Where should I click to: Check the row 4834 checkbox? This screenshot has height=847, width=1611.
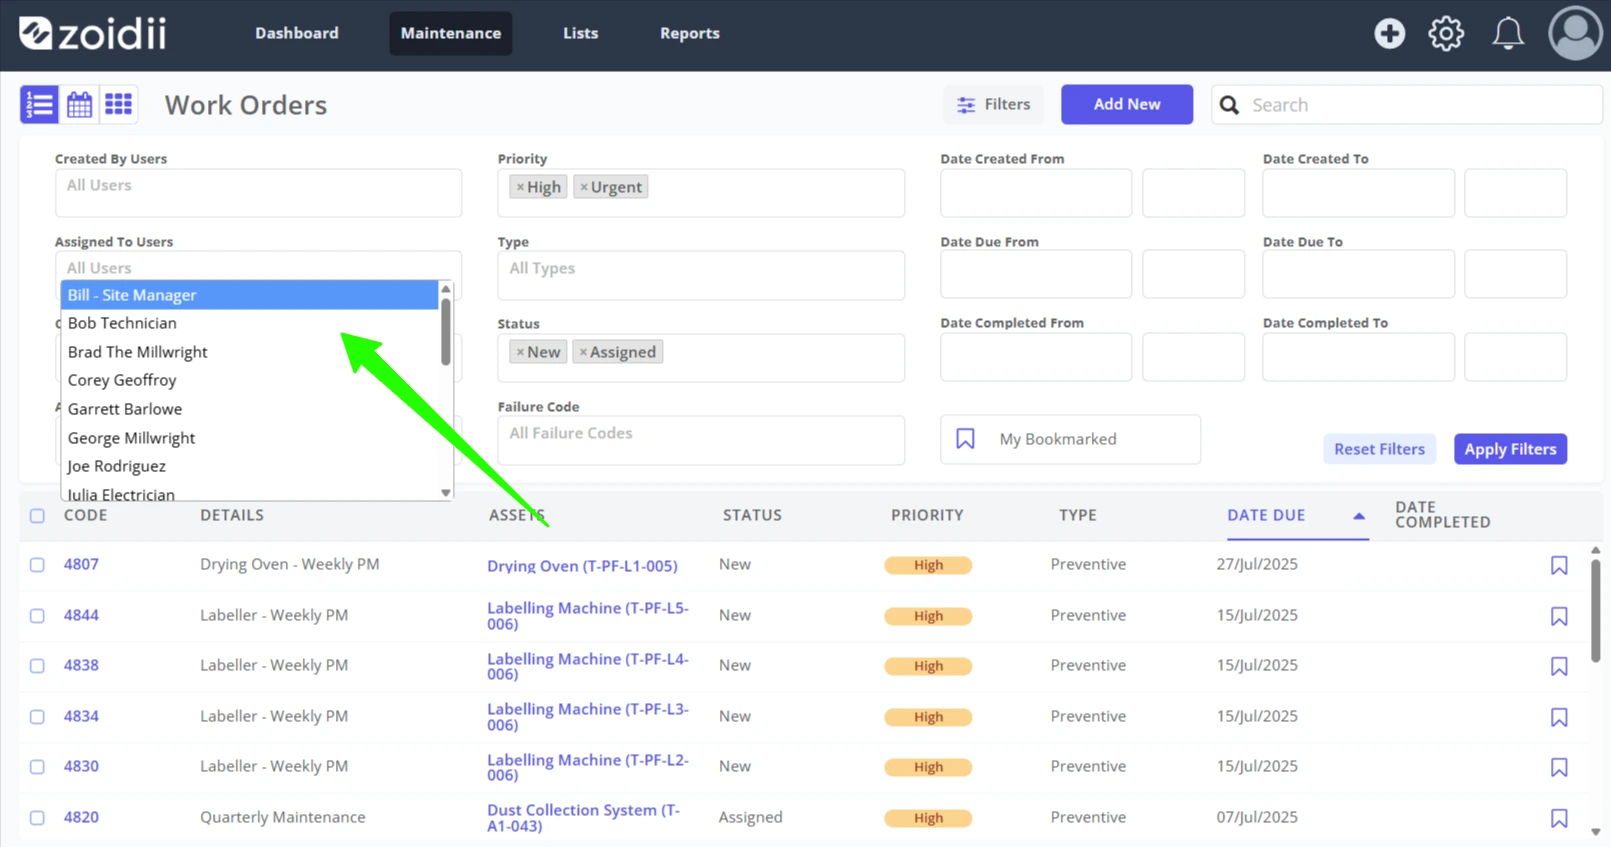[x=37, y=717]
